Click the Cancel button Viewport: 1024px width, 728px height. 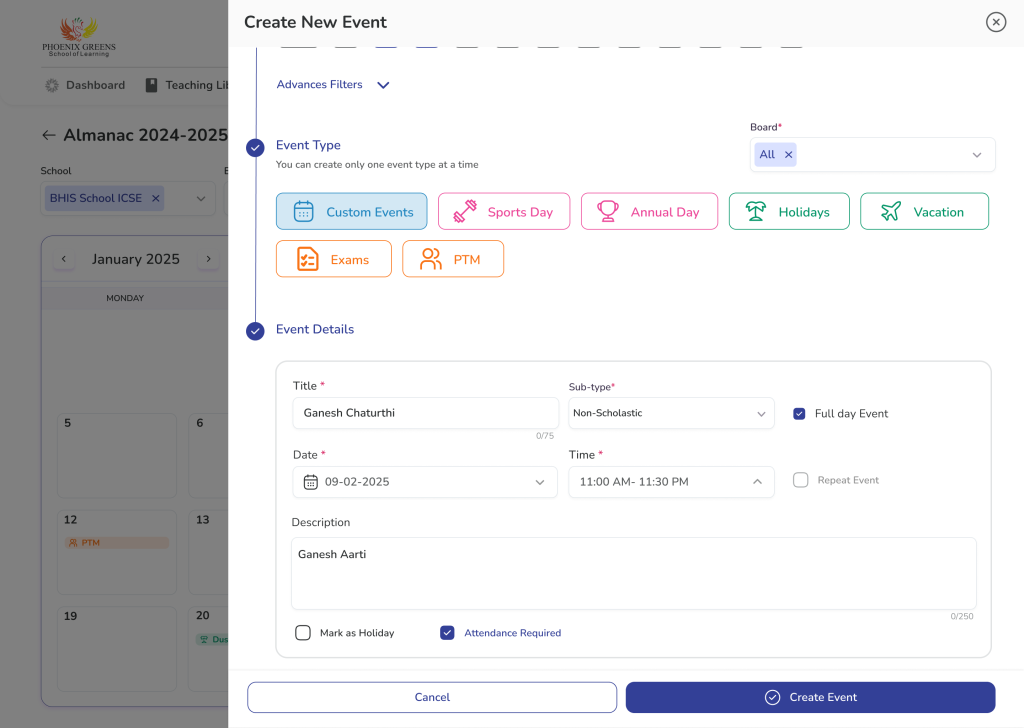tap(432, 697)
